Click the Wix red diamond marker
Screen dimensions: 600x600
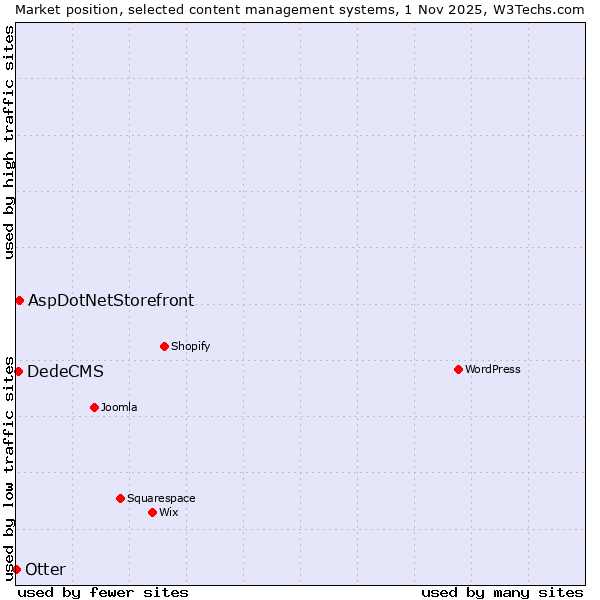[x=152, y=512]
